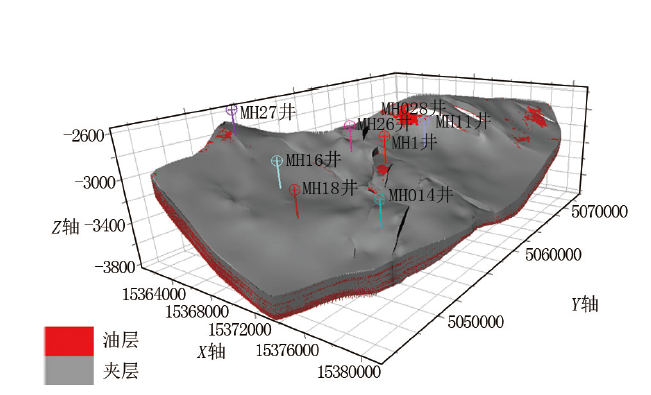Screen dimensions: 651x395
Task: Select the 油层 legend label
Action: point(120,340)
